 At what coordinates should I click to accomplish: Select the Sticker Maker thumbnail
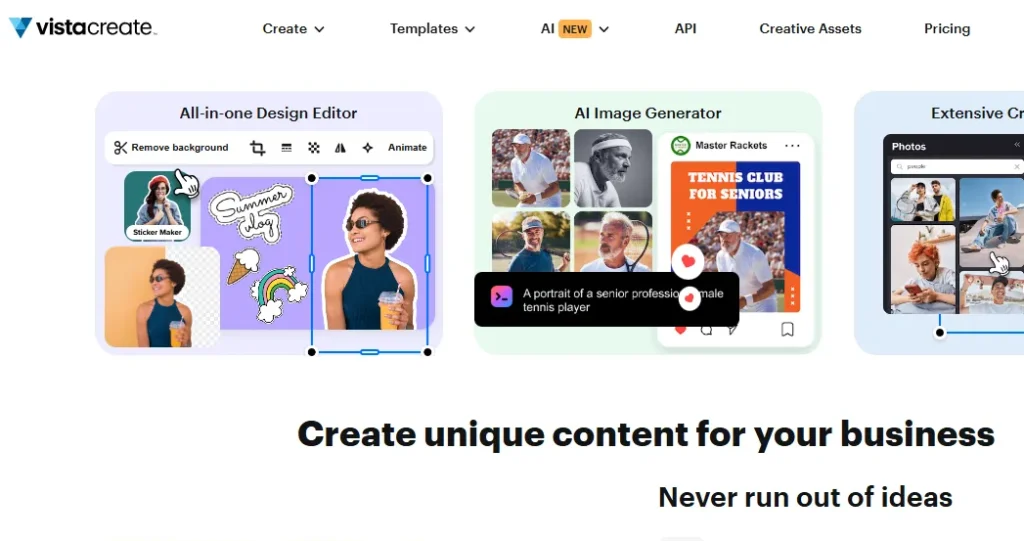(157, 207)
